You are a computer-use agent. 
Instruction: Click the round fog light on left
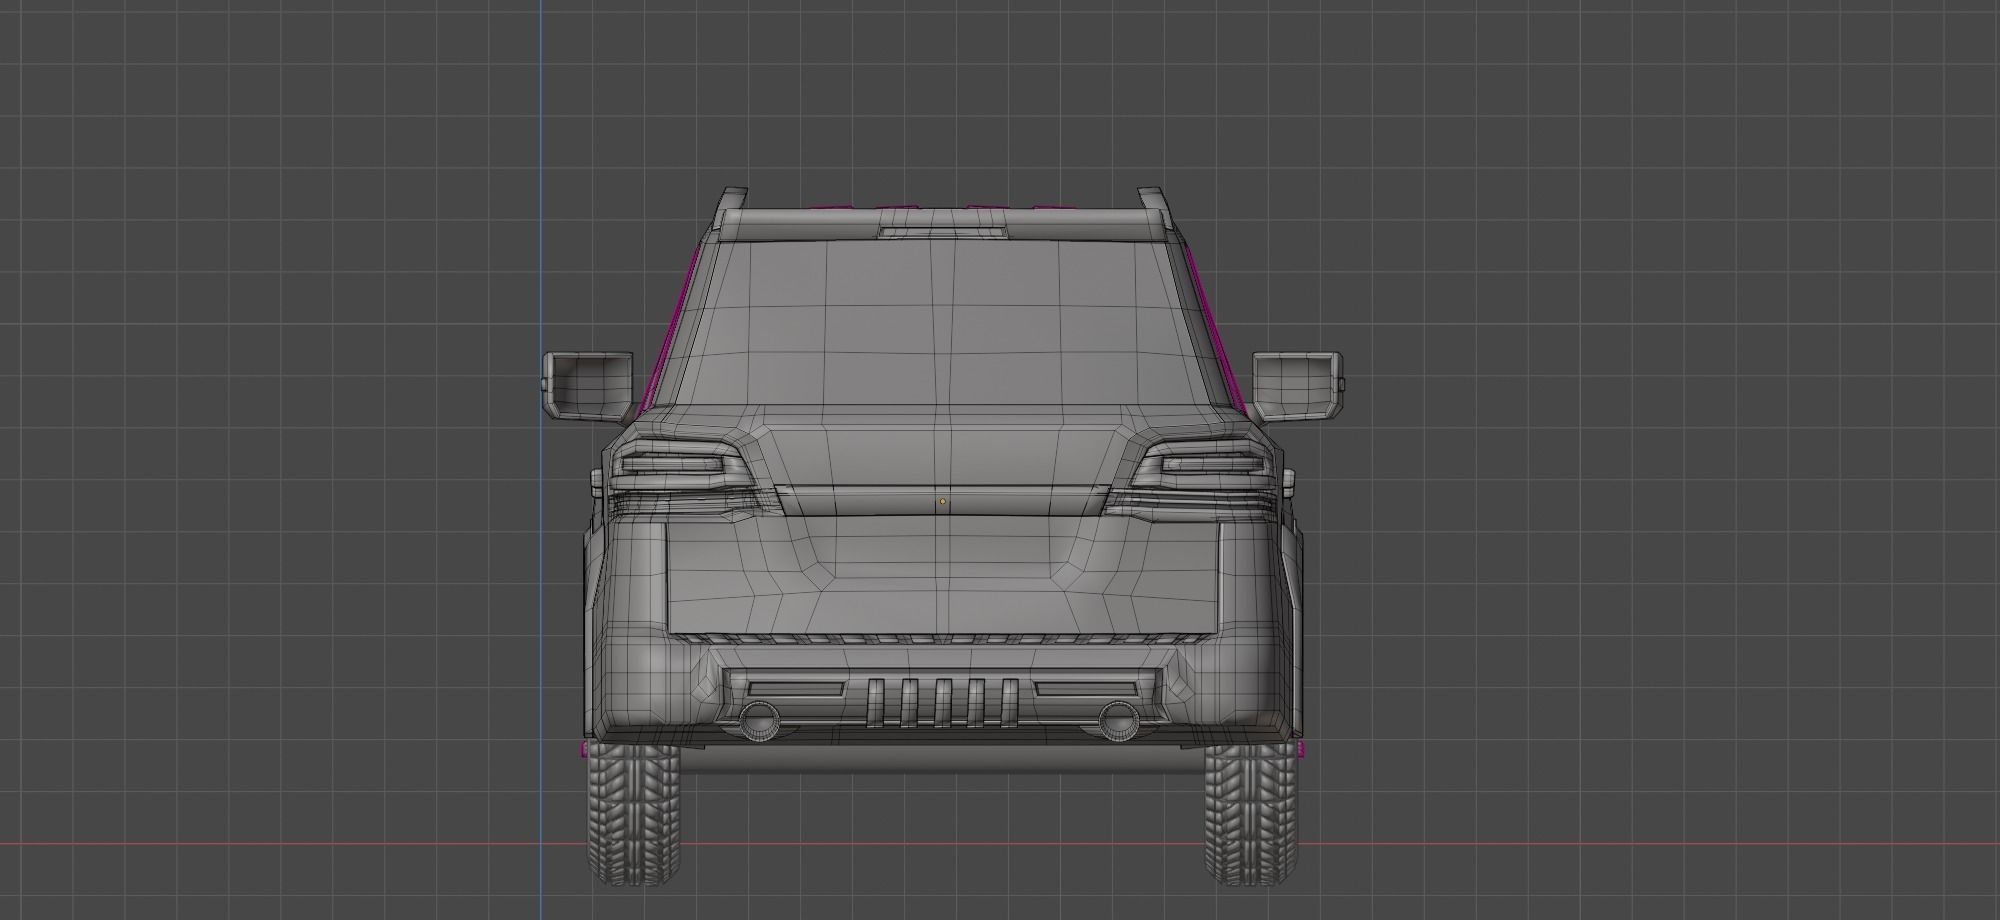point(760,721)
